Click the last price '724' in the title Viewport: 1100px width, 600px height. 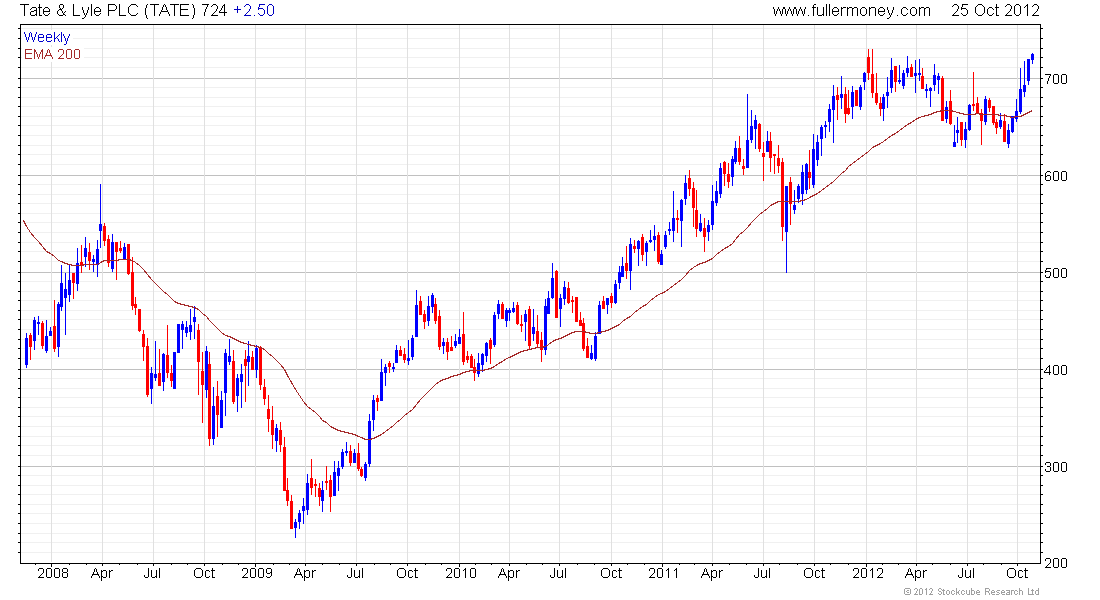pyautogui.click(x=214, y=11)
